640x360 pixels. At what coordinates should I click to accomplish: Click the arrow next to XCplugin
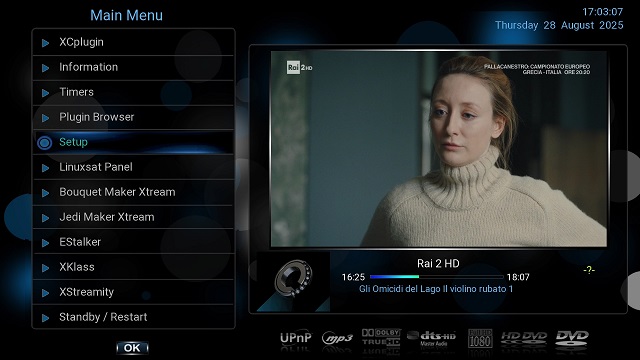[45, 43]
